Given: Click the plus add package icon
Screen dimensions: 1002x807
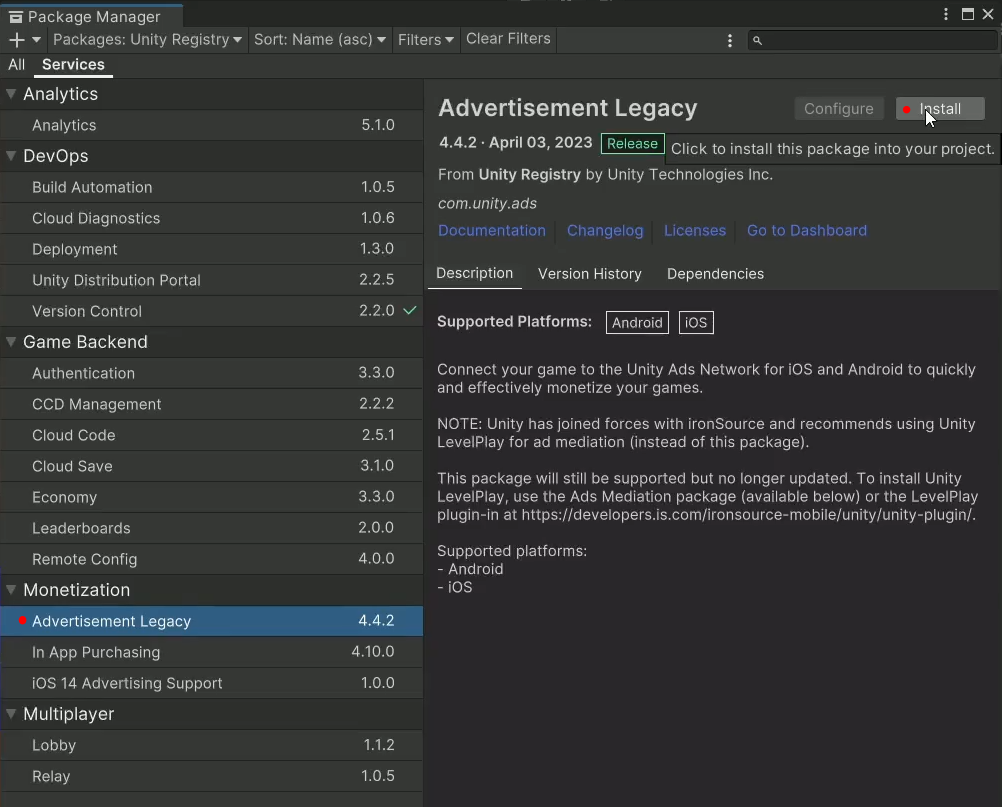Looking at the screenshot, I should (x=17, y=40).
